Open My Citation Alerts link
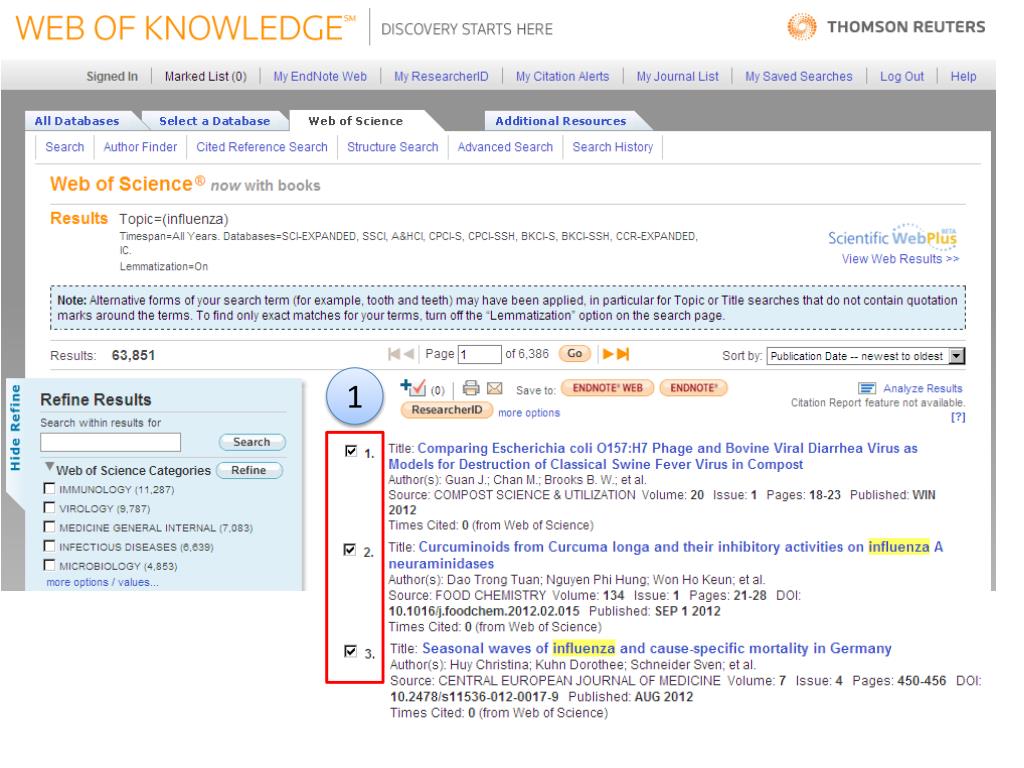This screenshot has width=1024, height=768. point(562,76)
